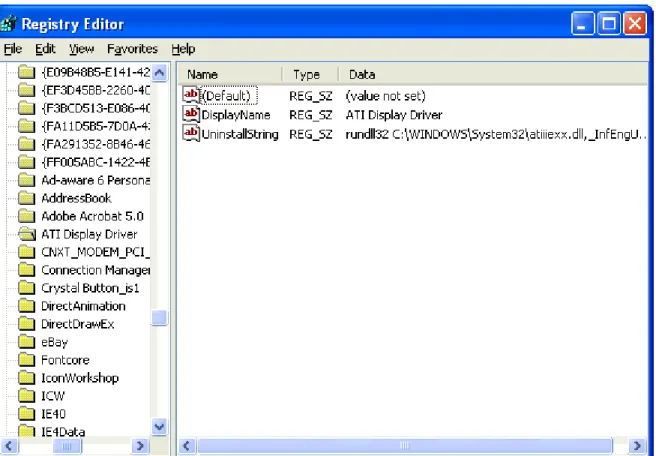Click the Ad-aware 6 Personal folder icon
Viewport: 656px width, 456px height.
click(27, 180)
